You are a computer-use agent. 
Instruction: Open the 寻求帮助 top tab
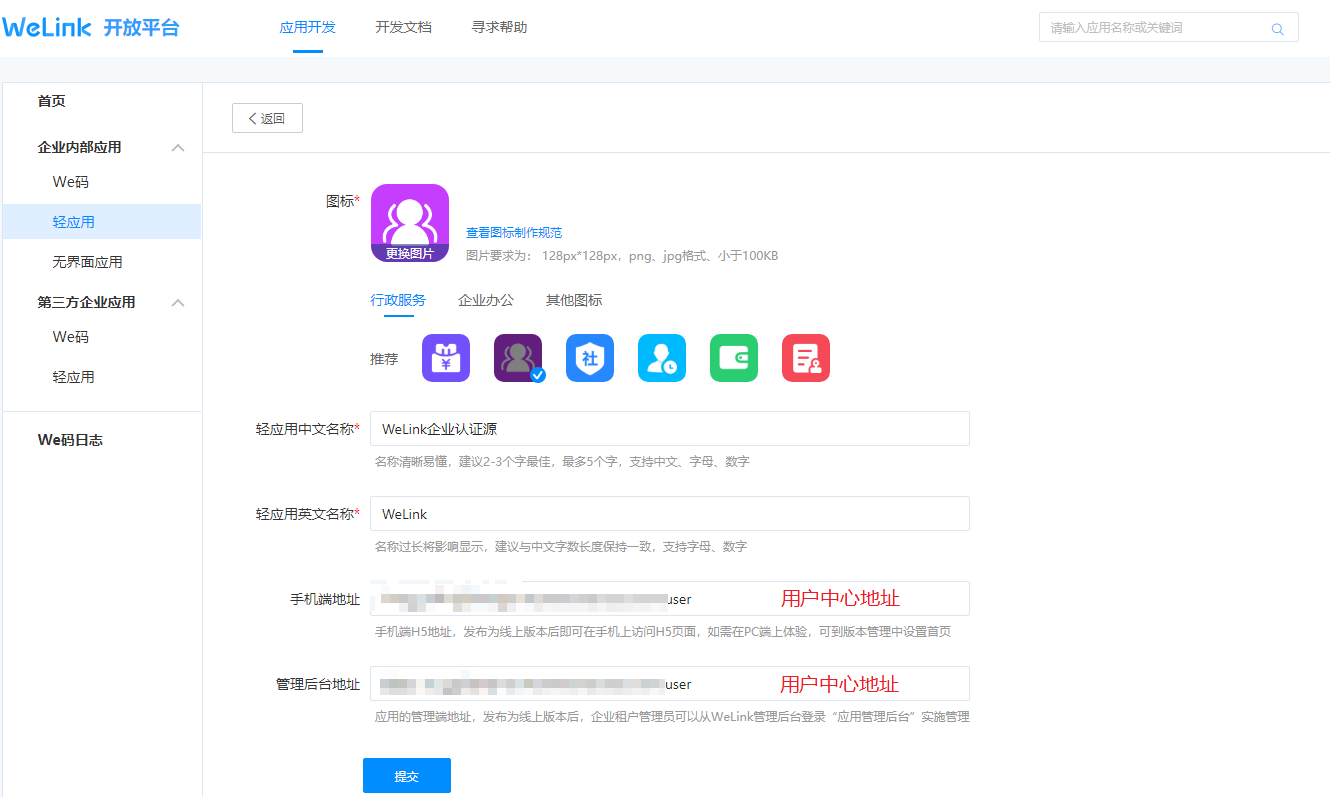pyautogui.click(x=499, y=28)
